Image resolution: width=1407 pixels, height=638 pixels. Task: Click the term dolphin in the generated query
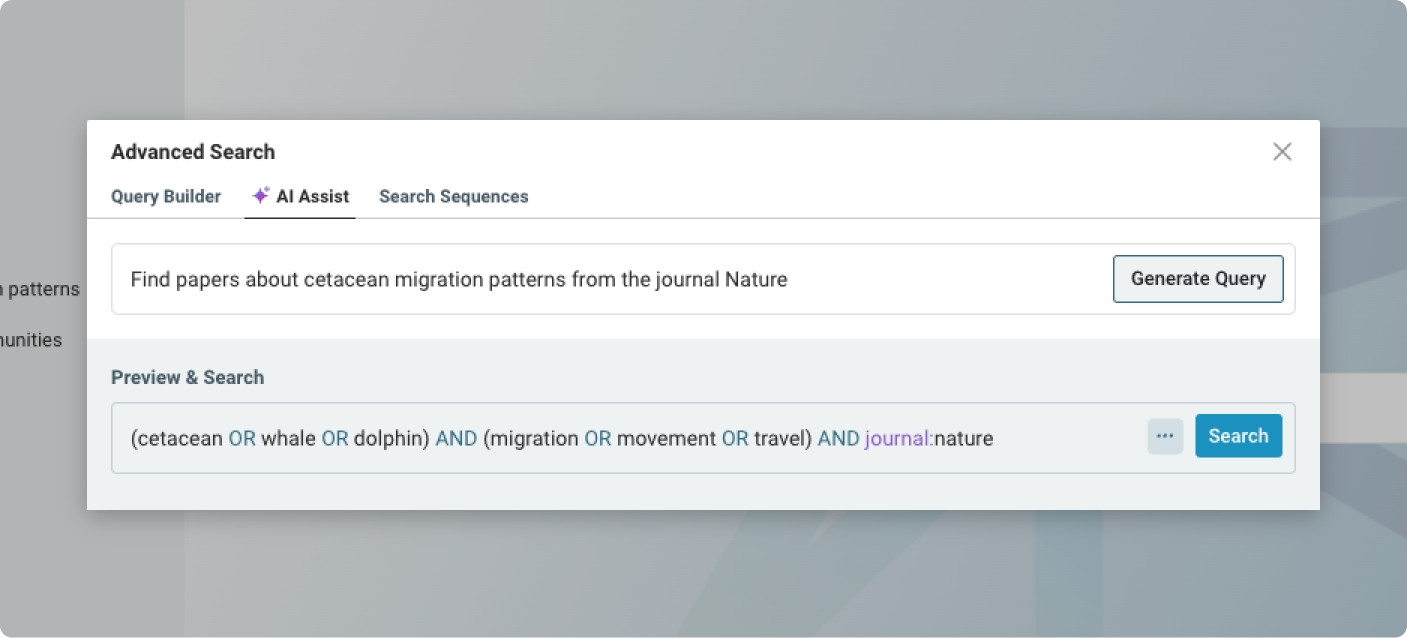(389, 438)
